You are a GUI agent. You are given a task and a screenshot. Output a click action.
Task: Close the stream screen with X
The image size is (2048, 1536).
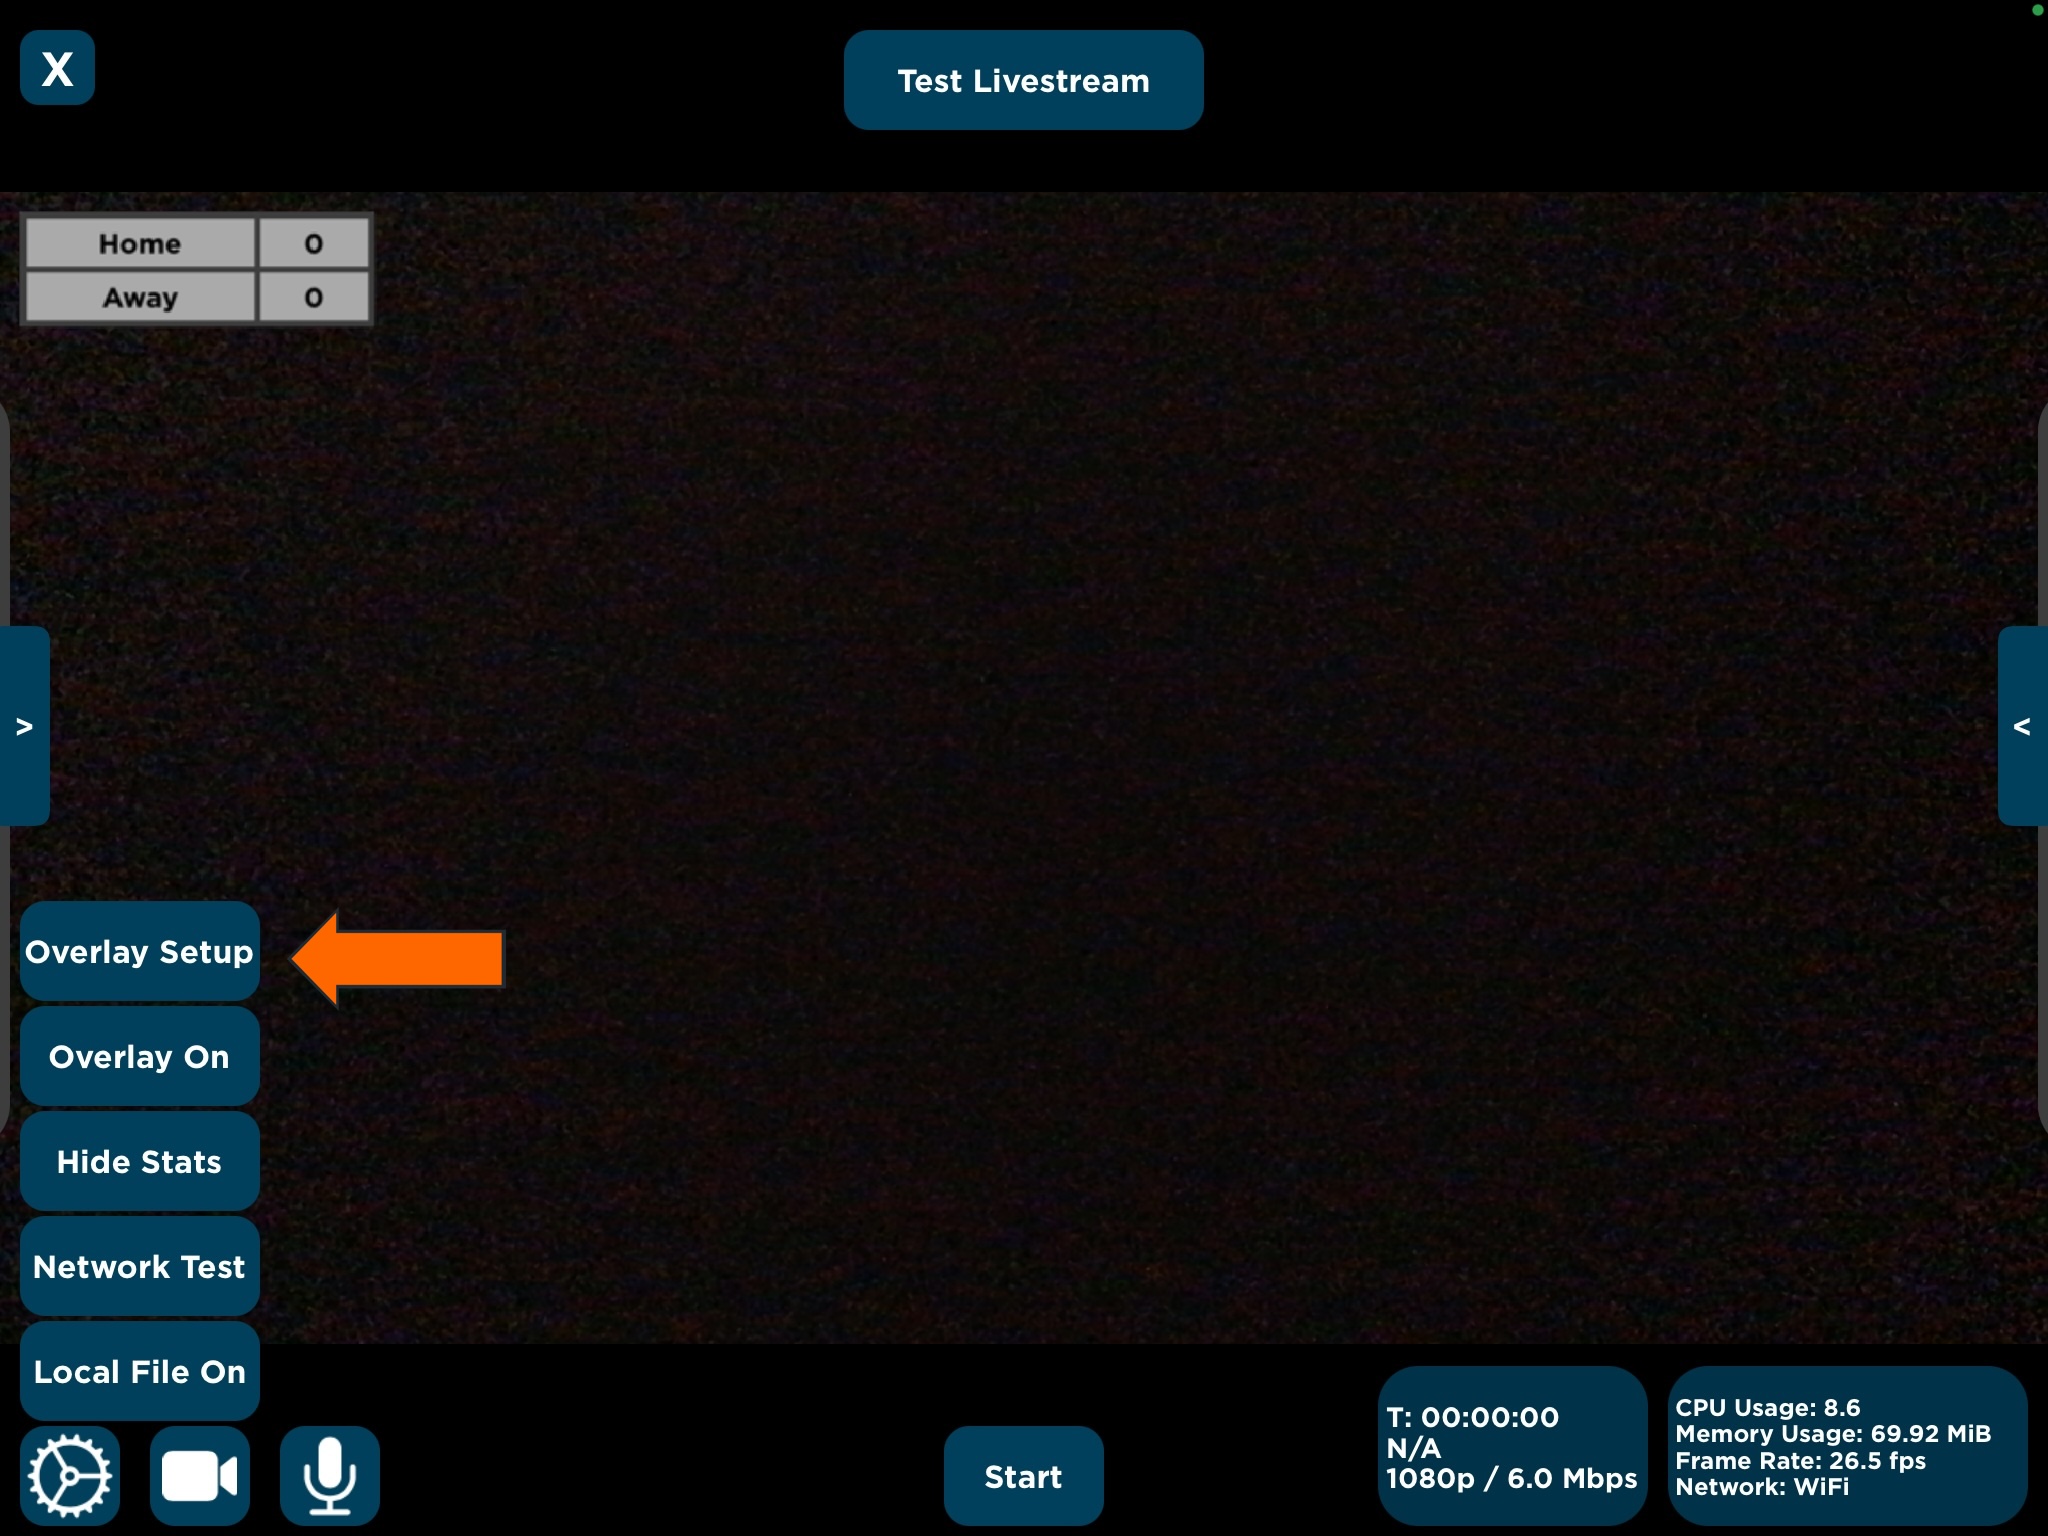pyautogui.click(x=57, y=68)
